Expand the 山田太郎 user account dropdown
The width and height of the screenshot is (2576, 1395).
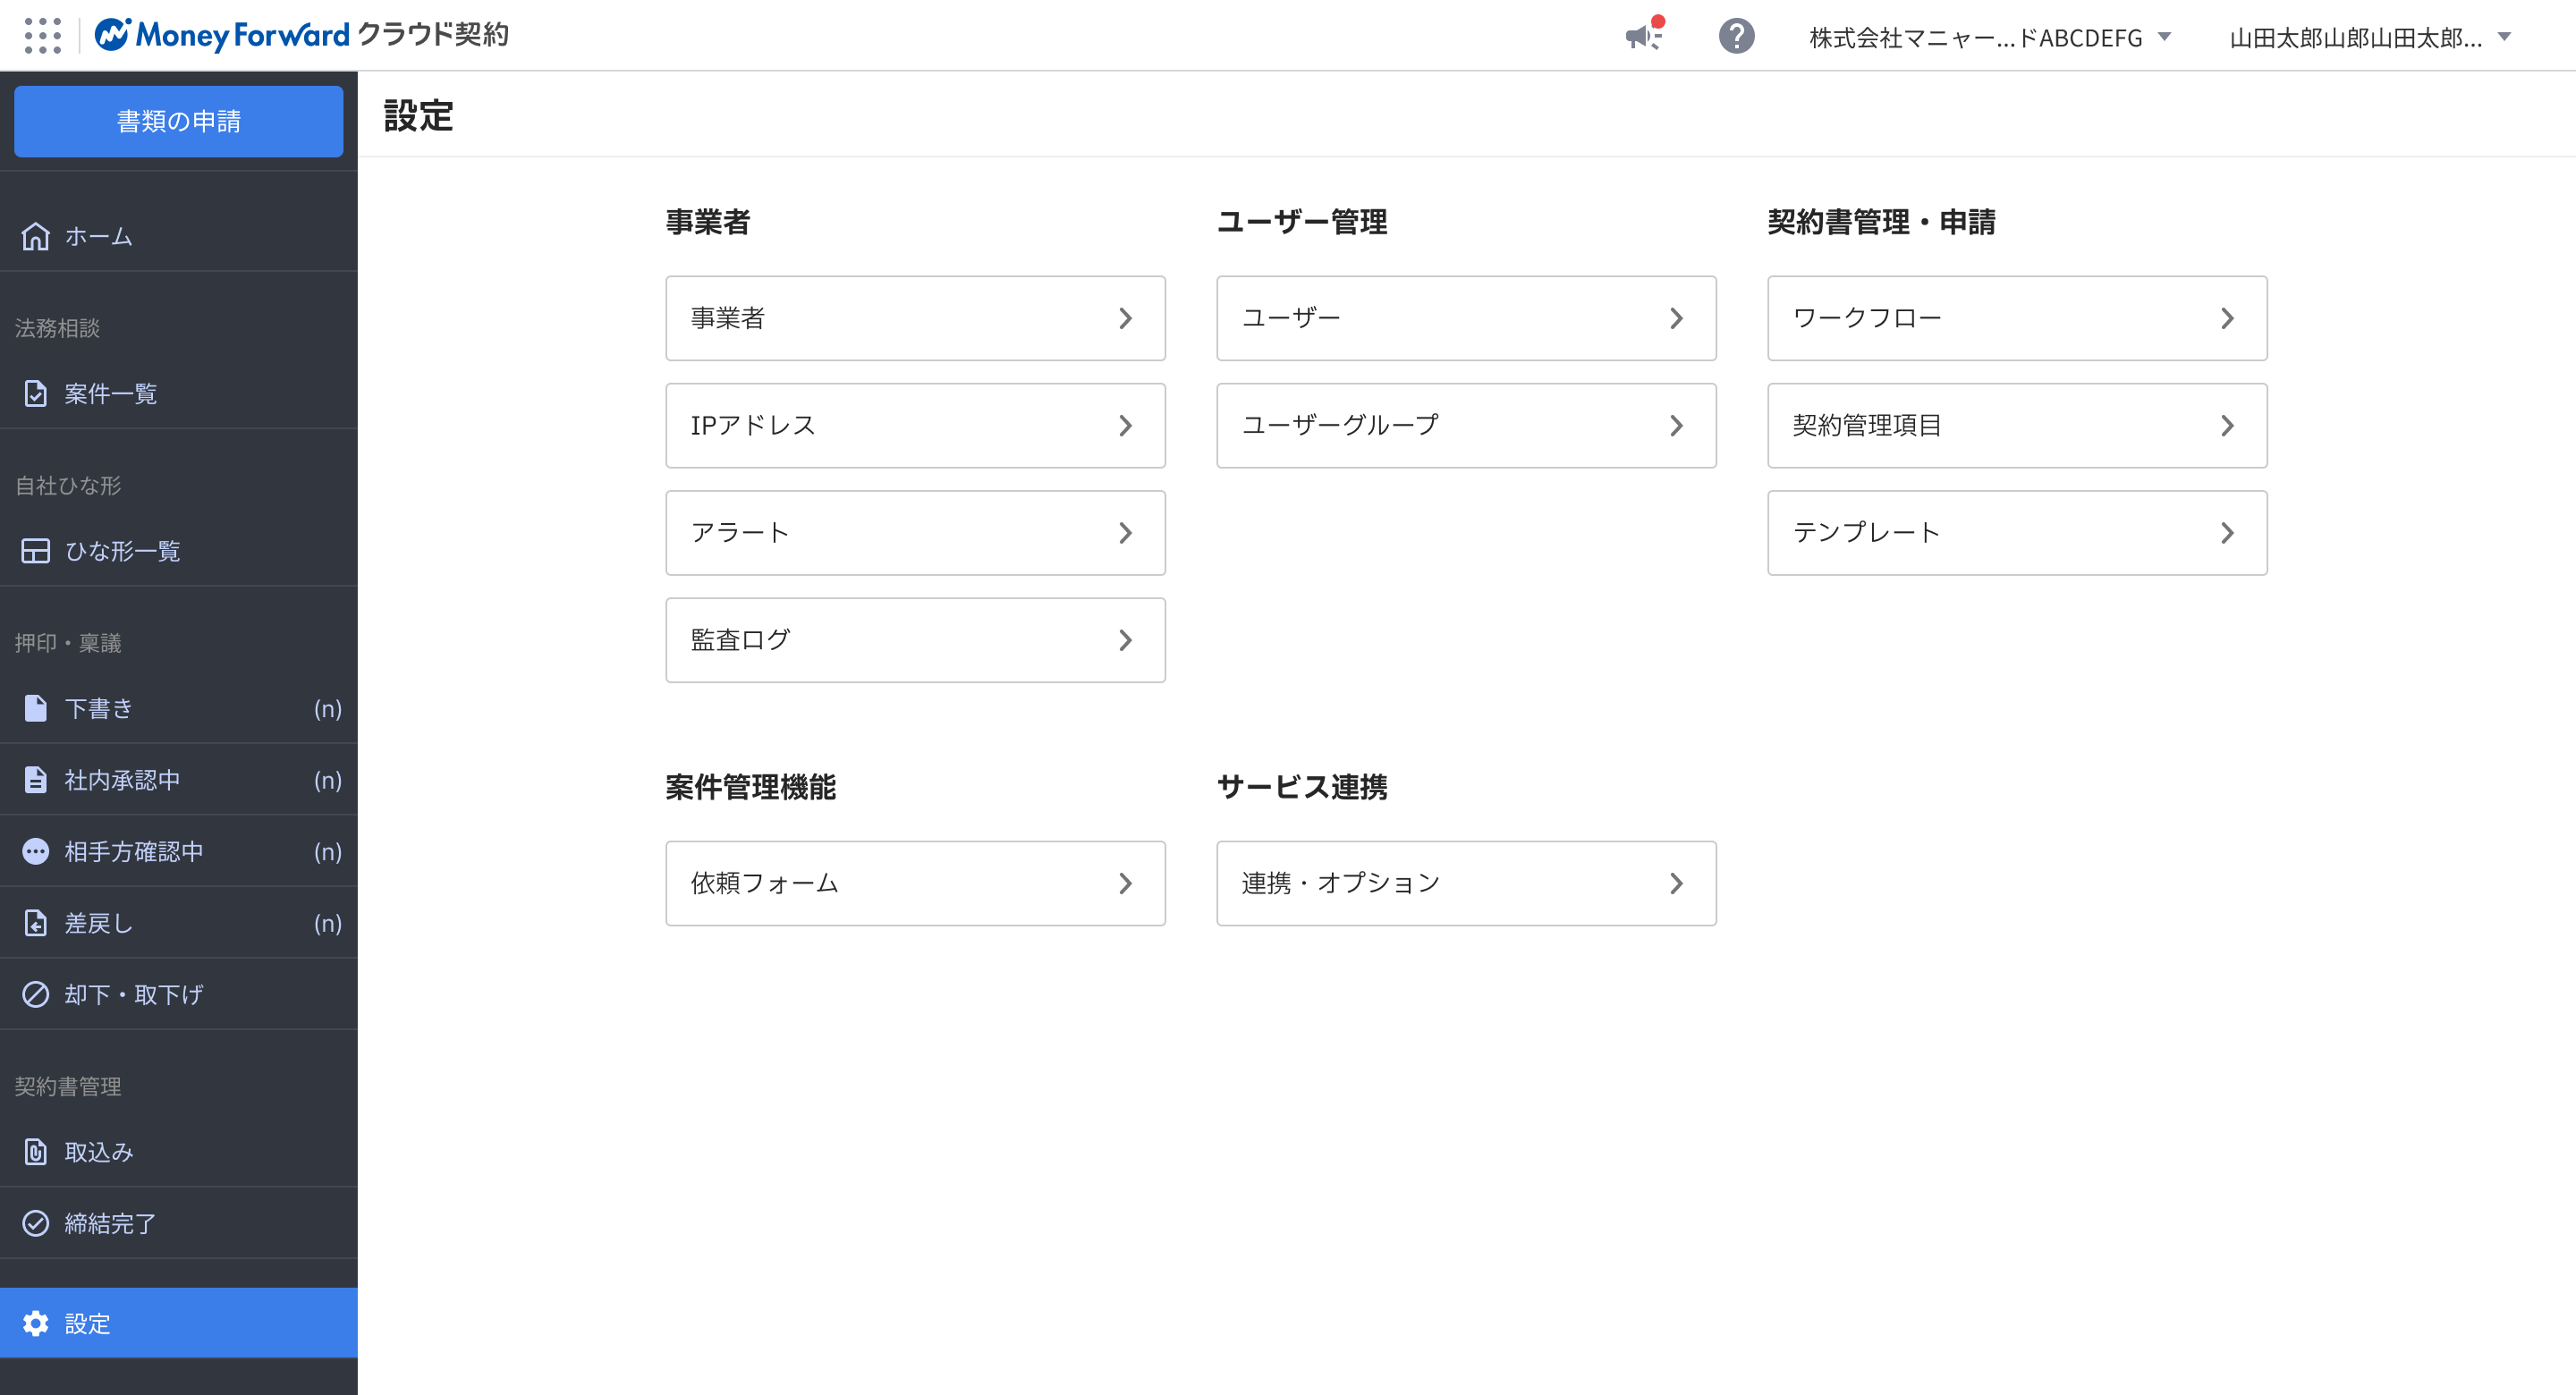point(2370,37)
